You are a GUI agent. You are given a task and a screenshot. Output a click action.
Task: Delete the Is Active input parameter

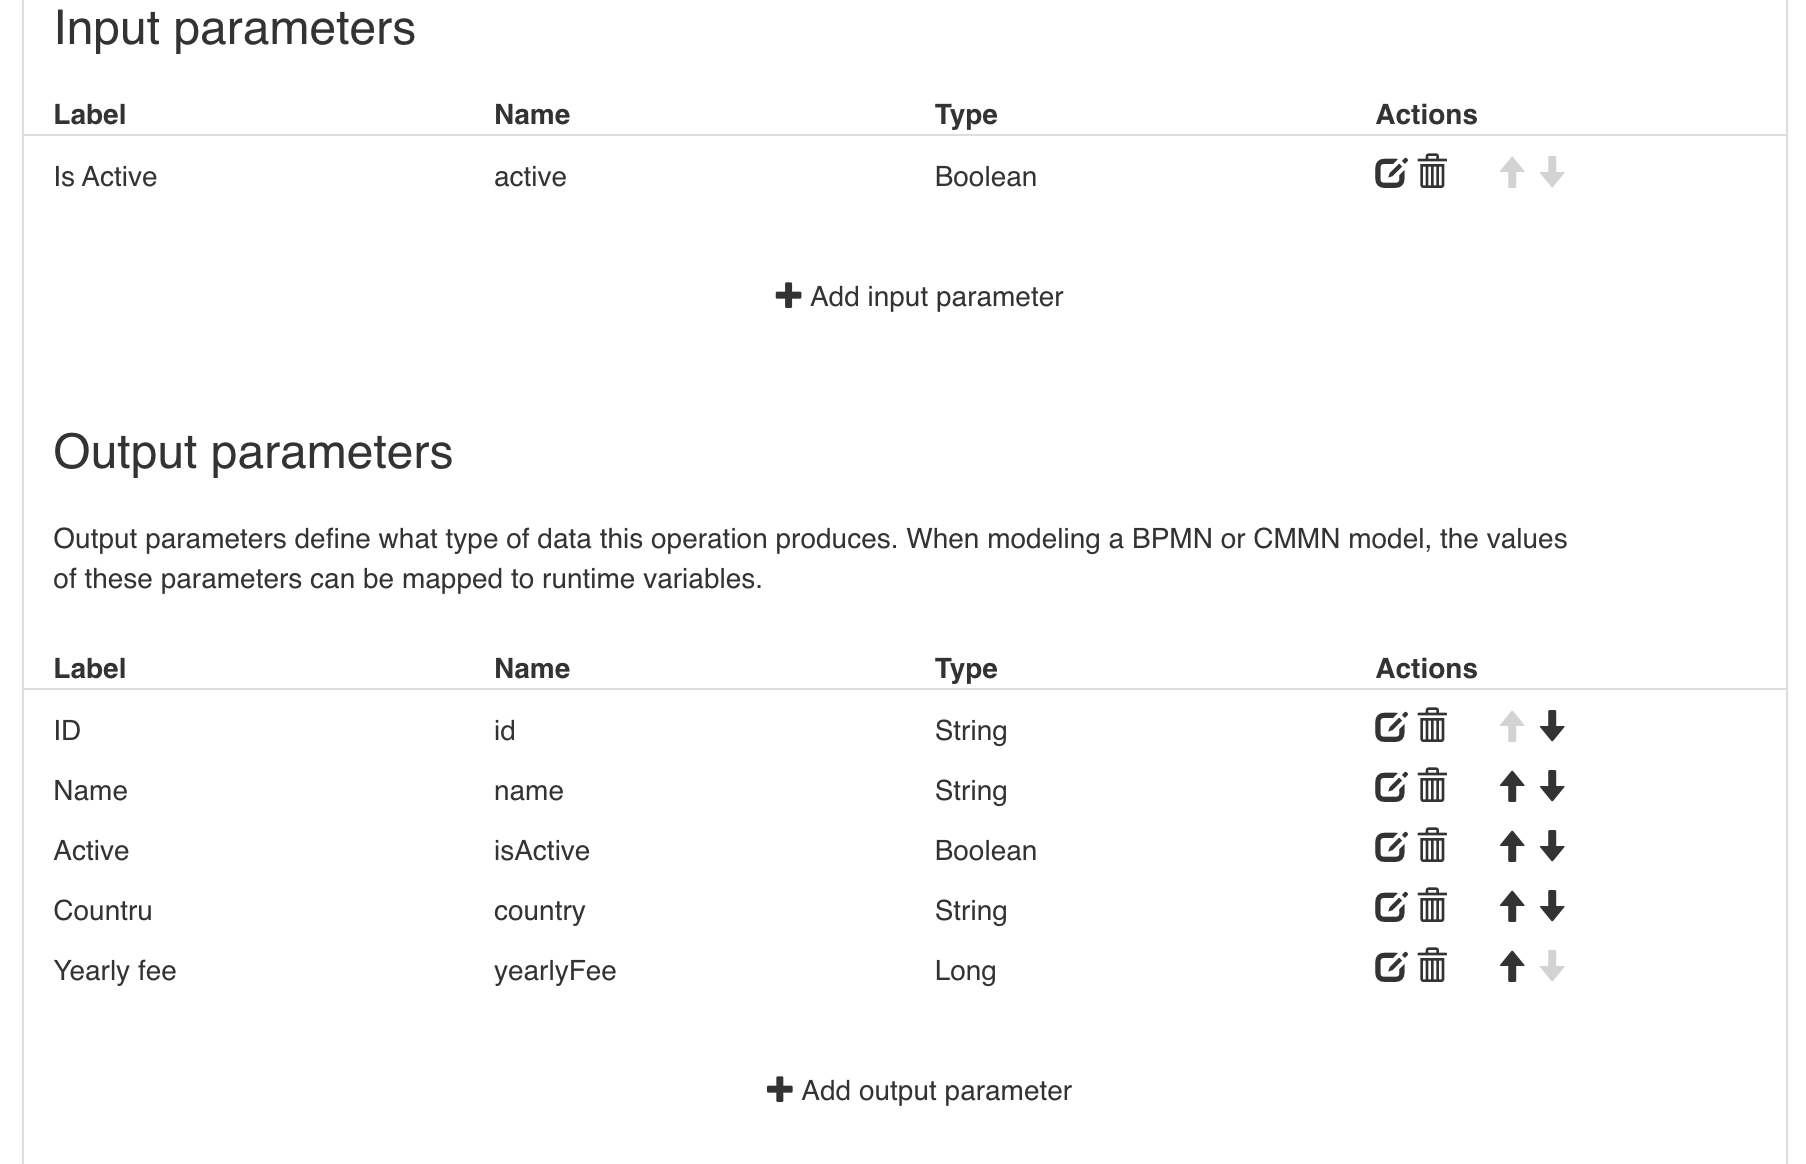1431,172
